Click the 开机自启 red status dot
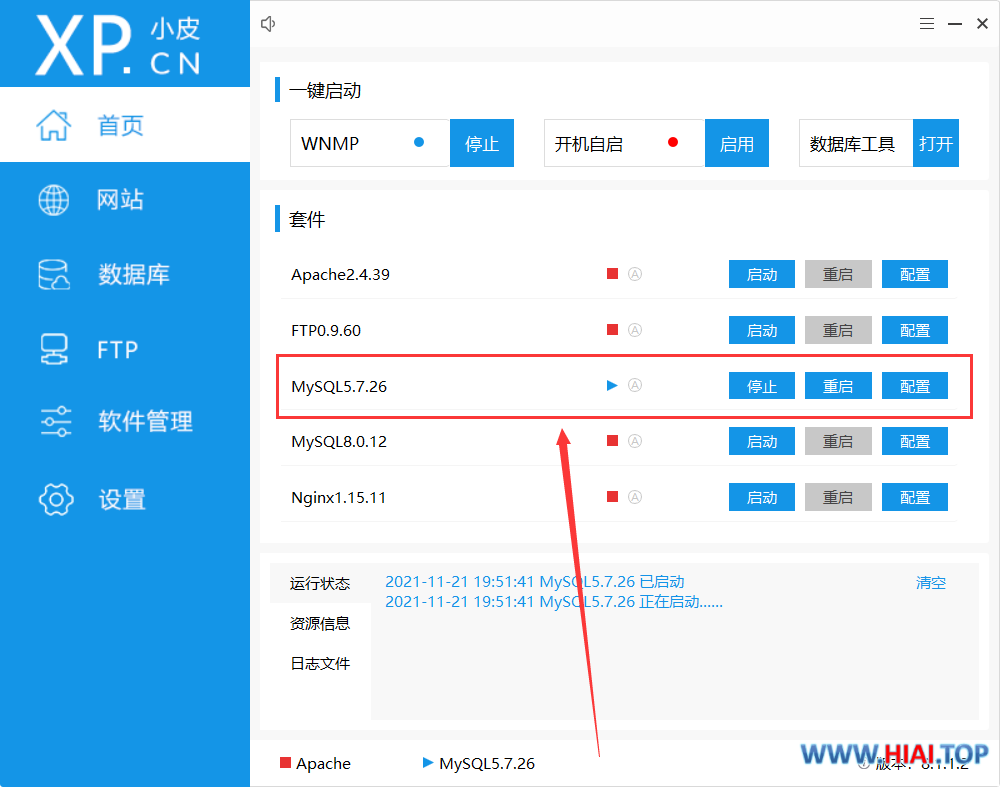 [x=673, y=142]
